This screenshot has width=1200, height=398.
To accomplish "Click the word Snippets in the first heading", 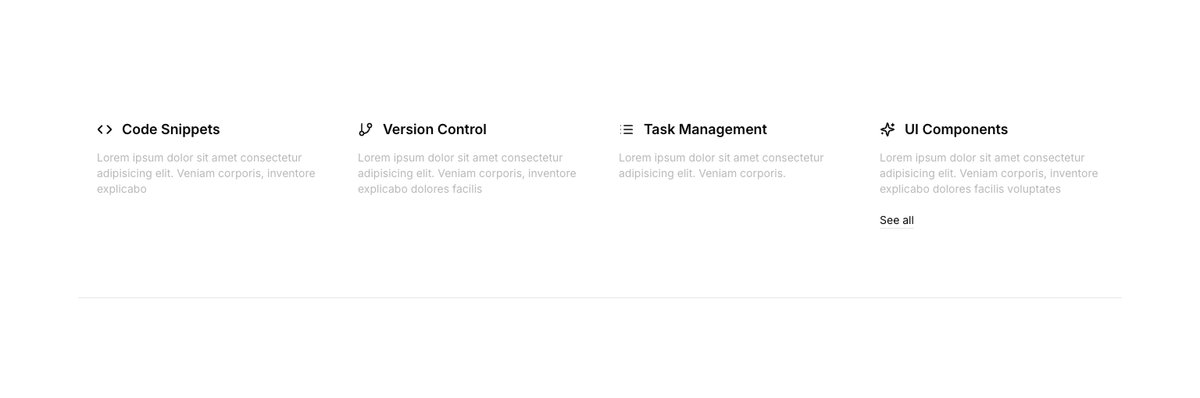I will [x=190, y=129].
